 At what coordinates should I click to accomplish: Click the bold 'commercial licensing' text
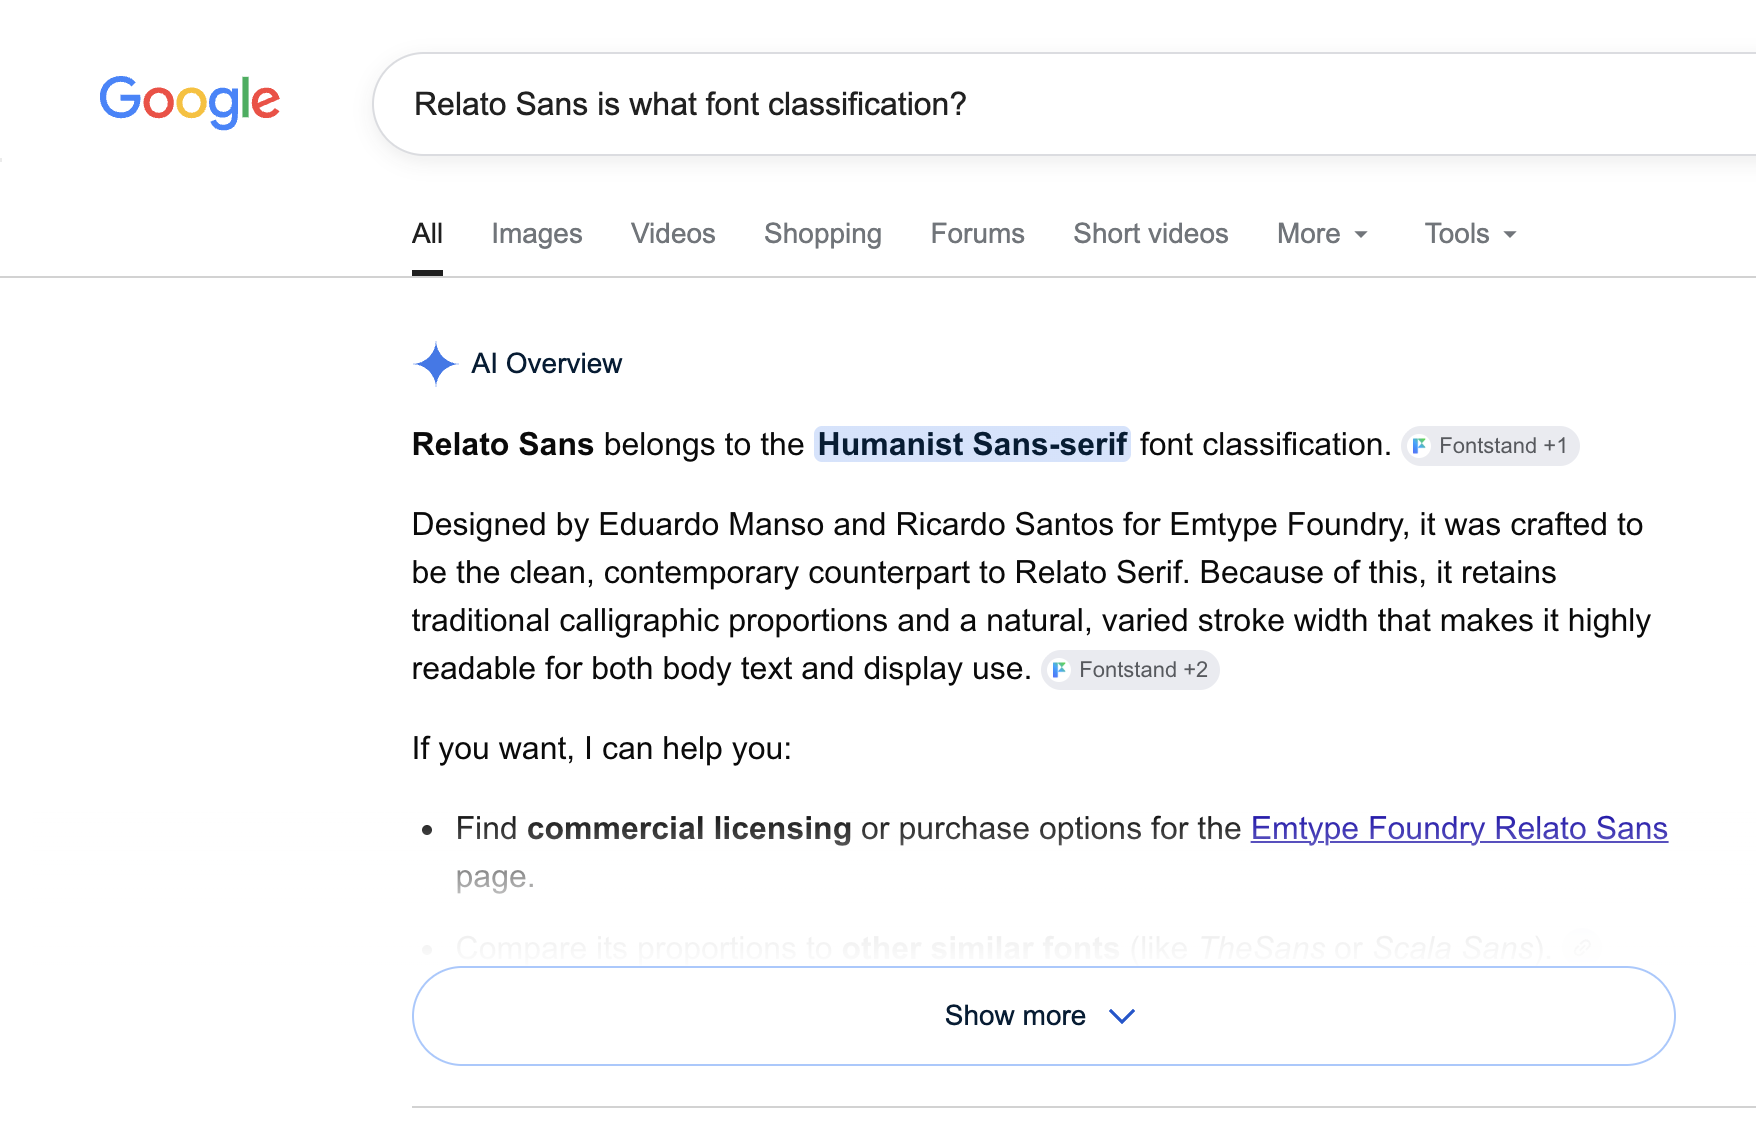[x=689, y=829]
